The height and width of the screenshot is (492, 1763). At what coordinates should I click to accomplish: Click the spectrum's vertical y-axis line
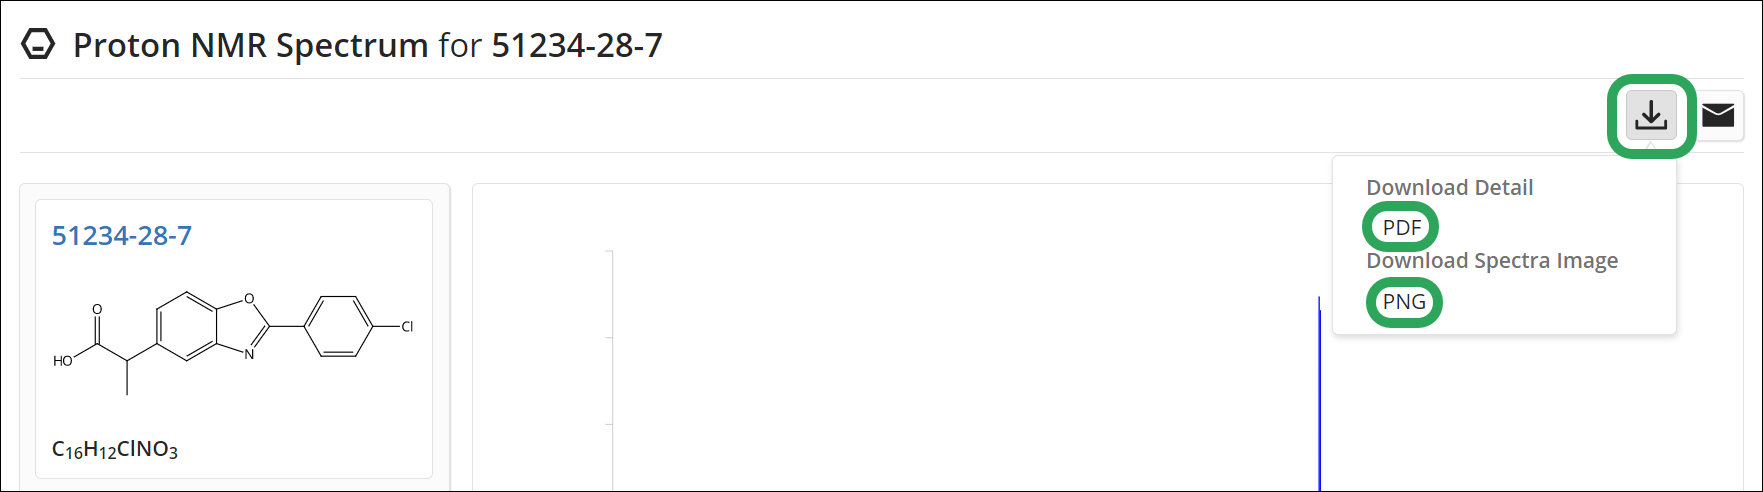point(612,370)
